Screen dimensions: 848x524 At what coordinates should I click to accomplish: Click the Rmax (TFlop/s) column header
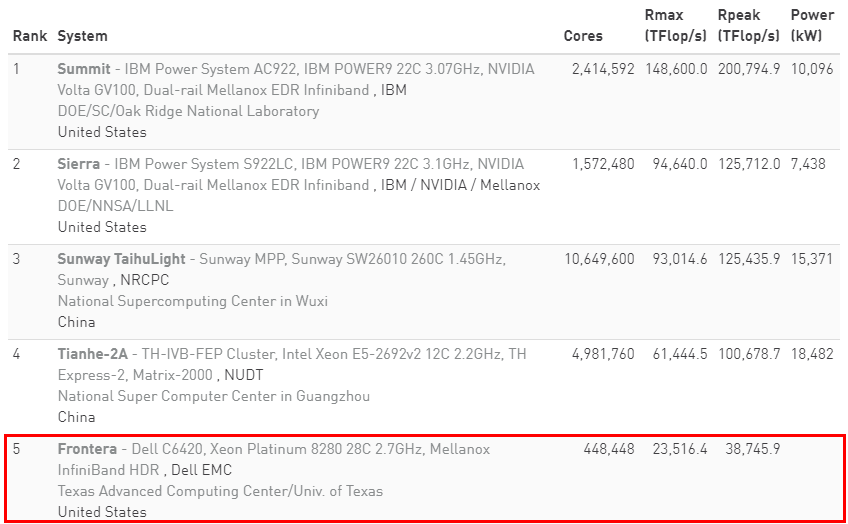point(675,26)
